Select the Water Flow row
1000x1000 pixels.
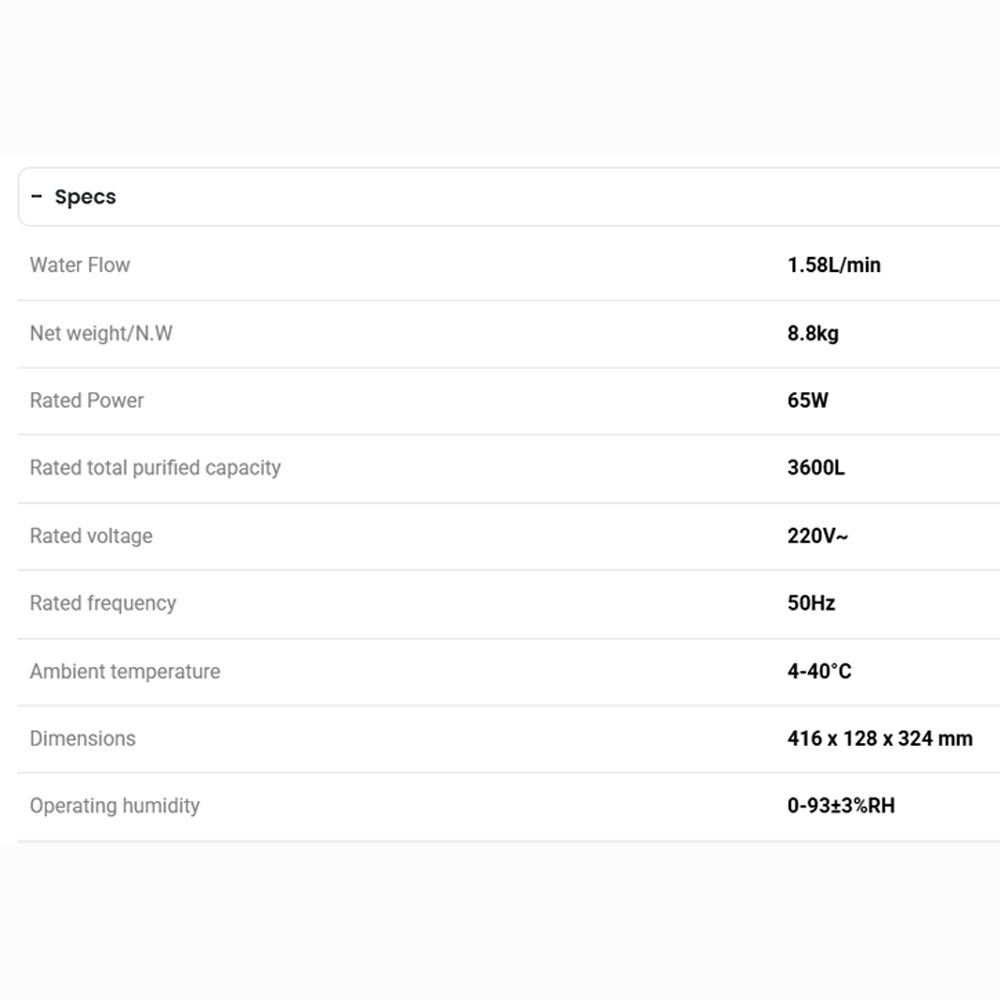[80, 265]
